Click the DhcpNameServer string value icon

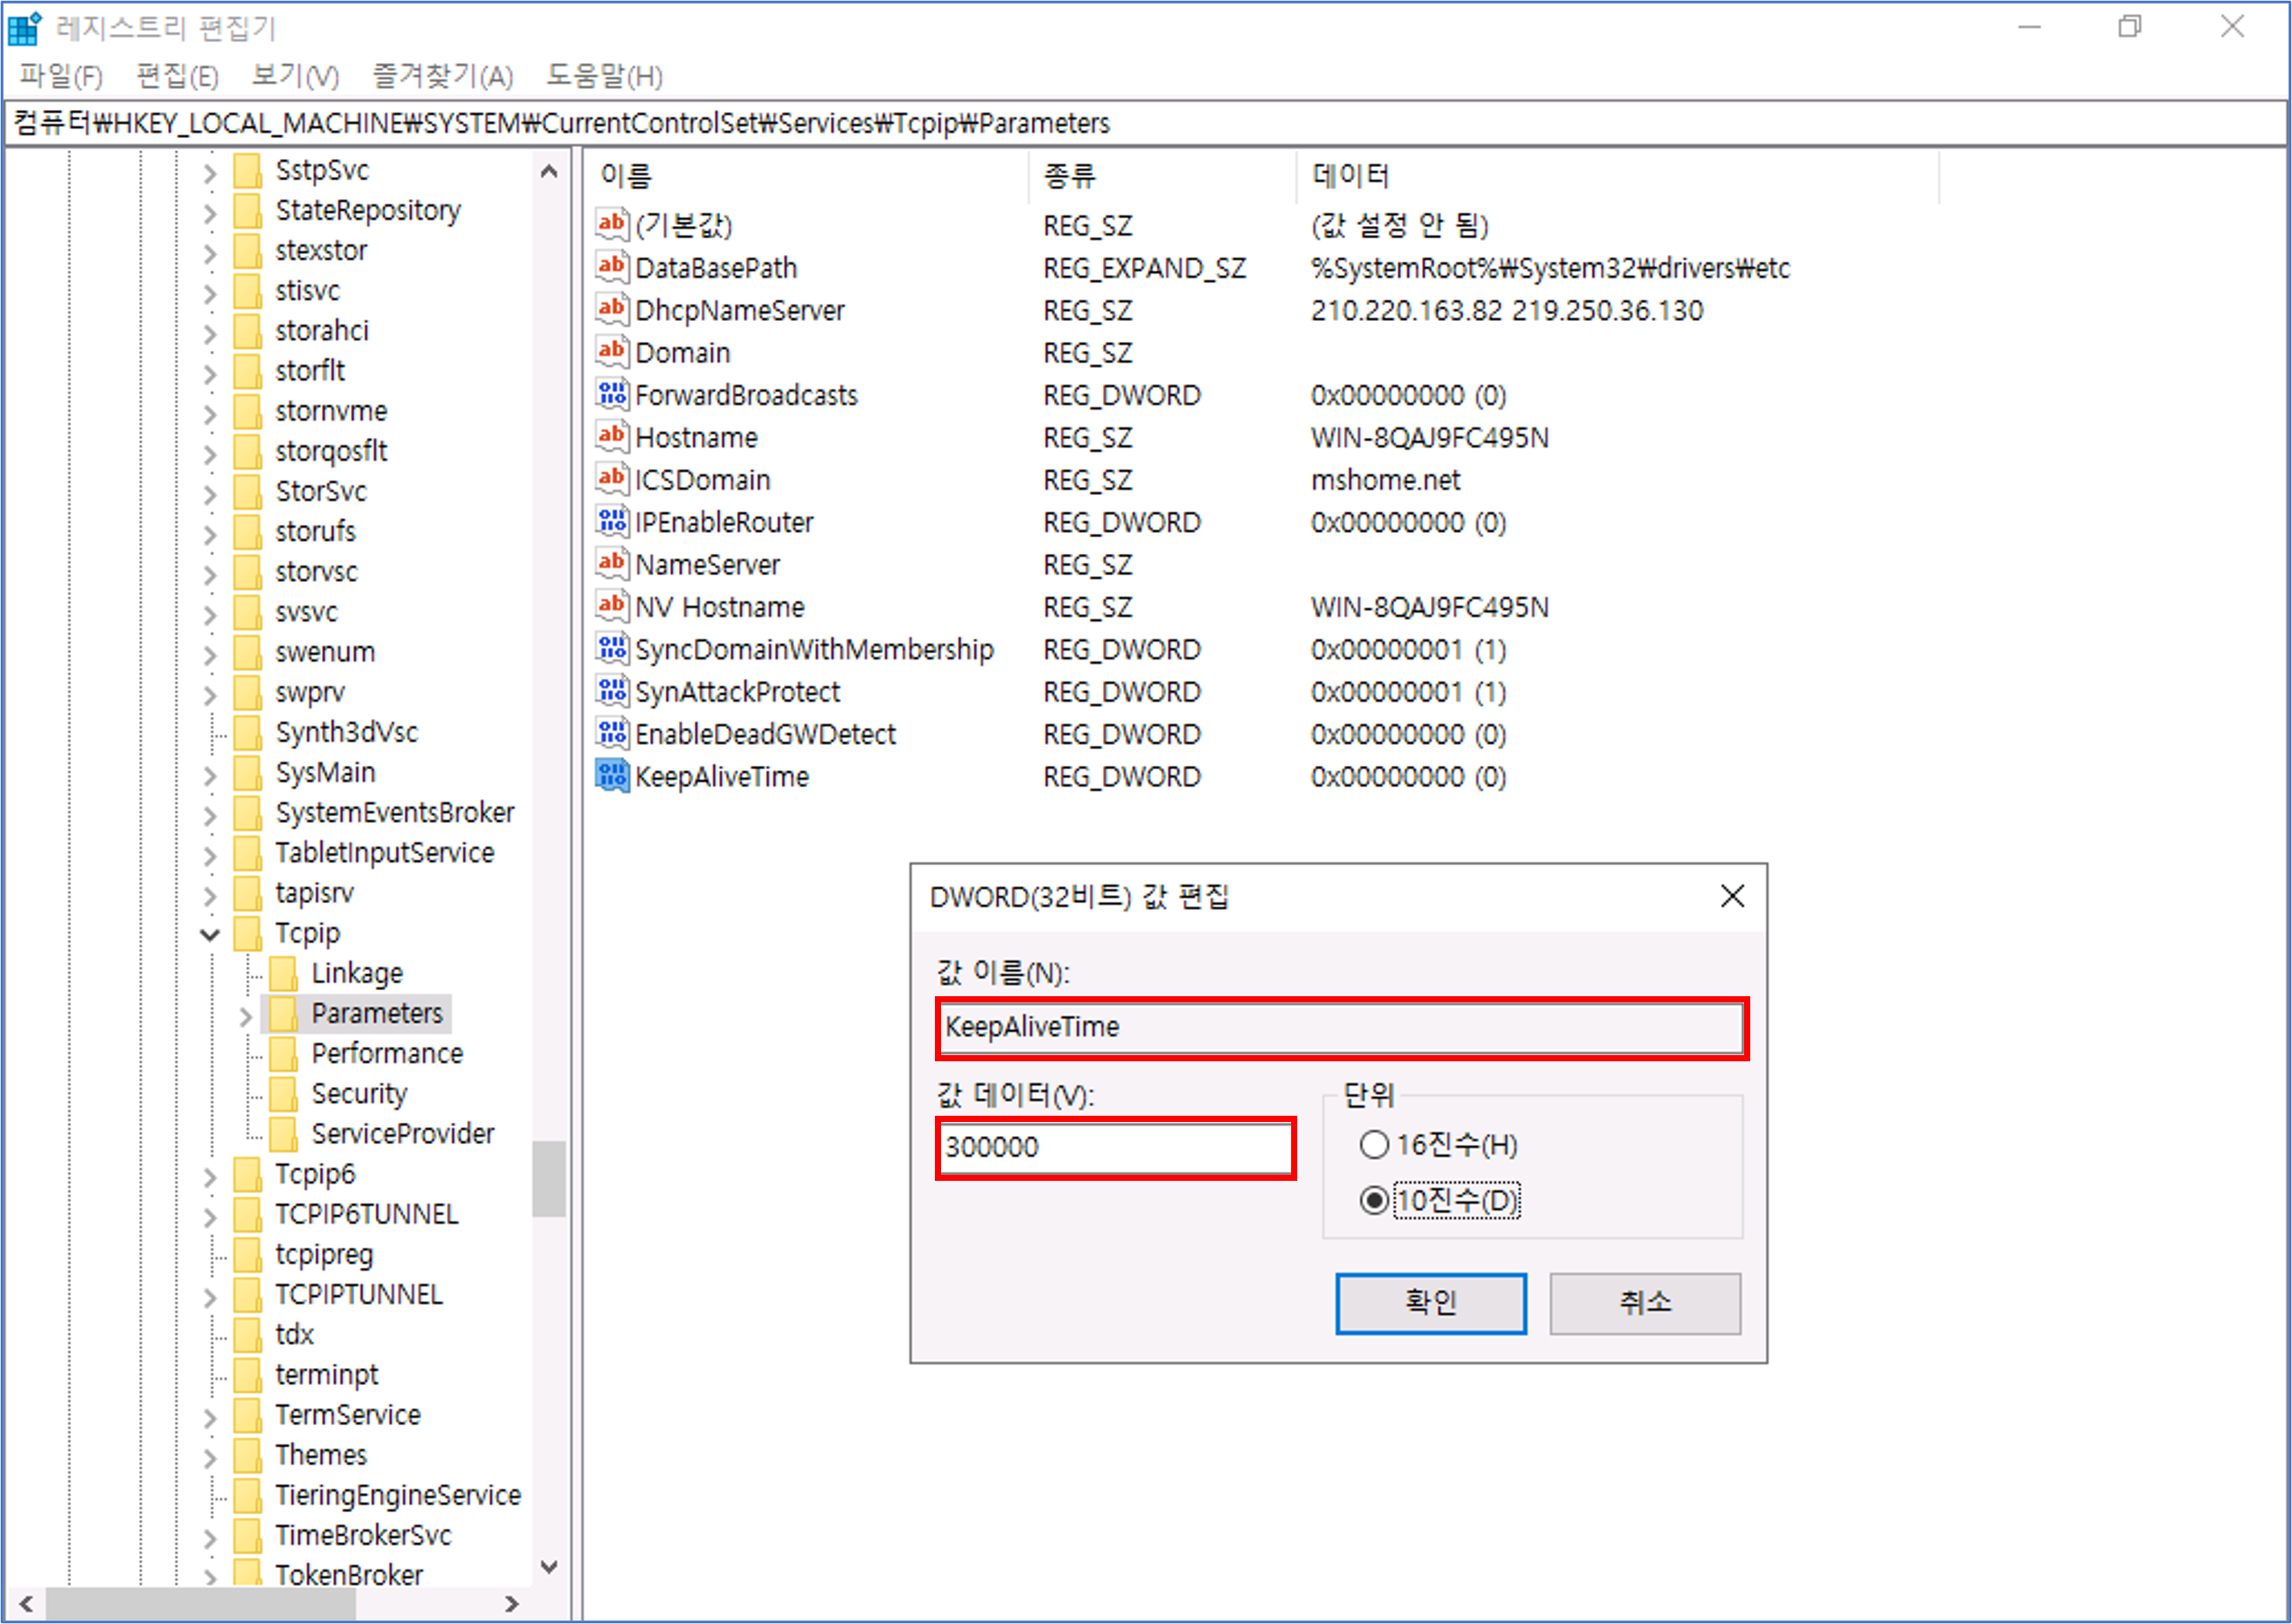pyautogui.click(x=611, y=309)
